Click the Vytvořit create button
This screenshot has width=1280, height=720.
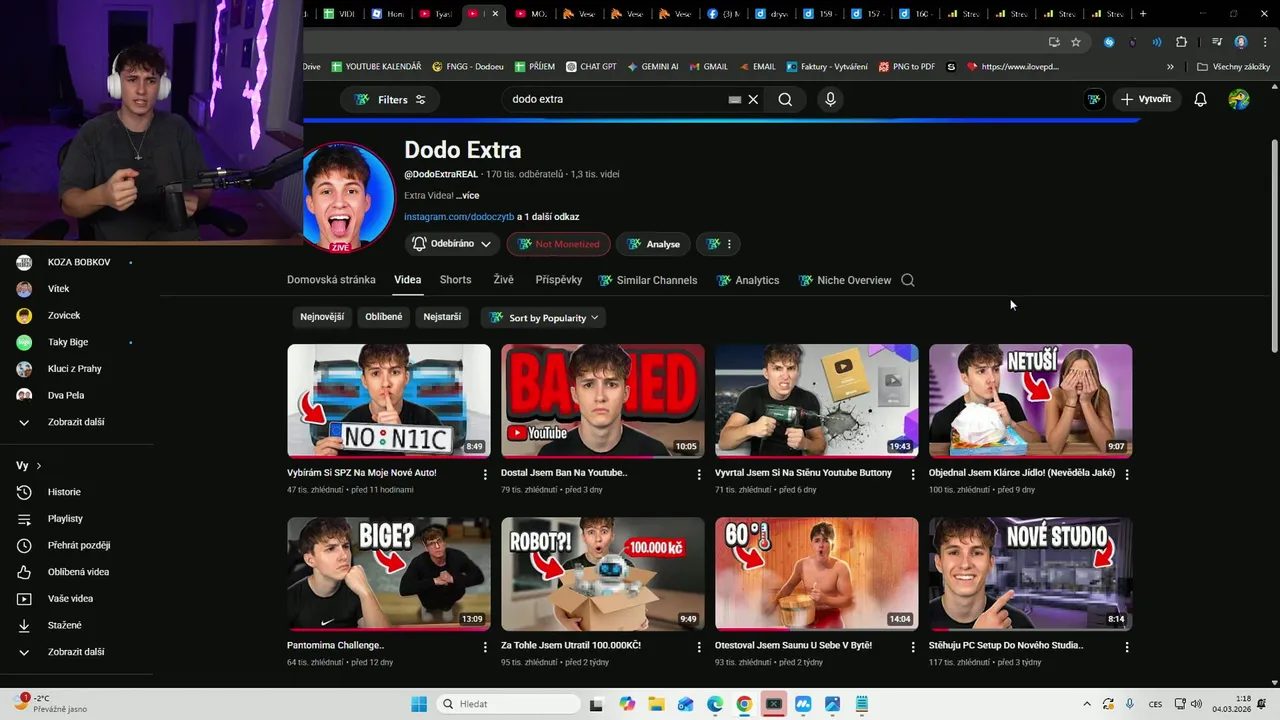pos(1146,99)
